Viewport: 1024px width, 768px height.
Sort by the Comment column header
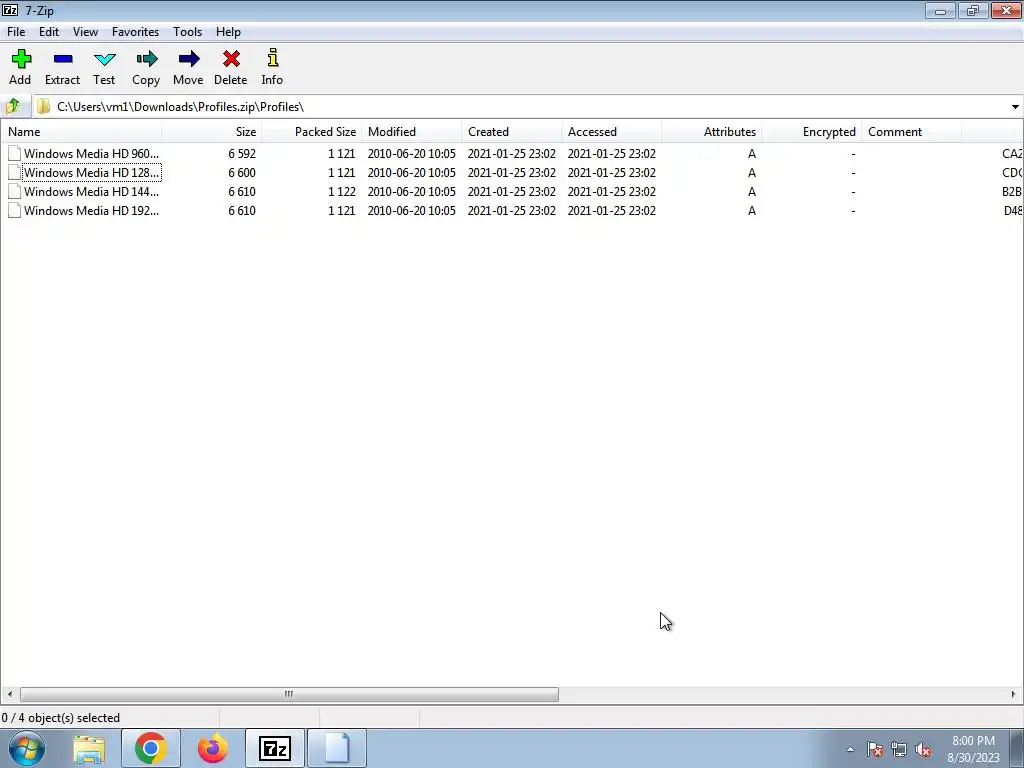911,132
